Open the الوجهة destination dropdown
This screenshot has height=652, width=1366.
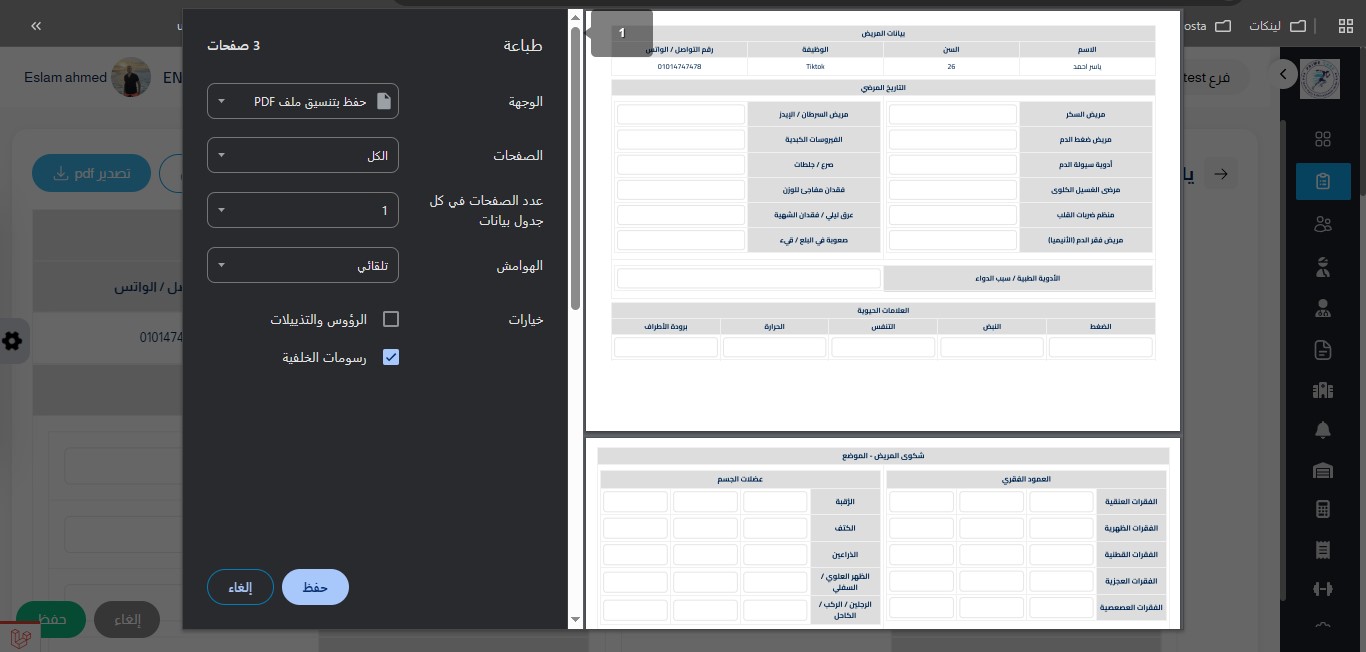click(303, 101)
